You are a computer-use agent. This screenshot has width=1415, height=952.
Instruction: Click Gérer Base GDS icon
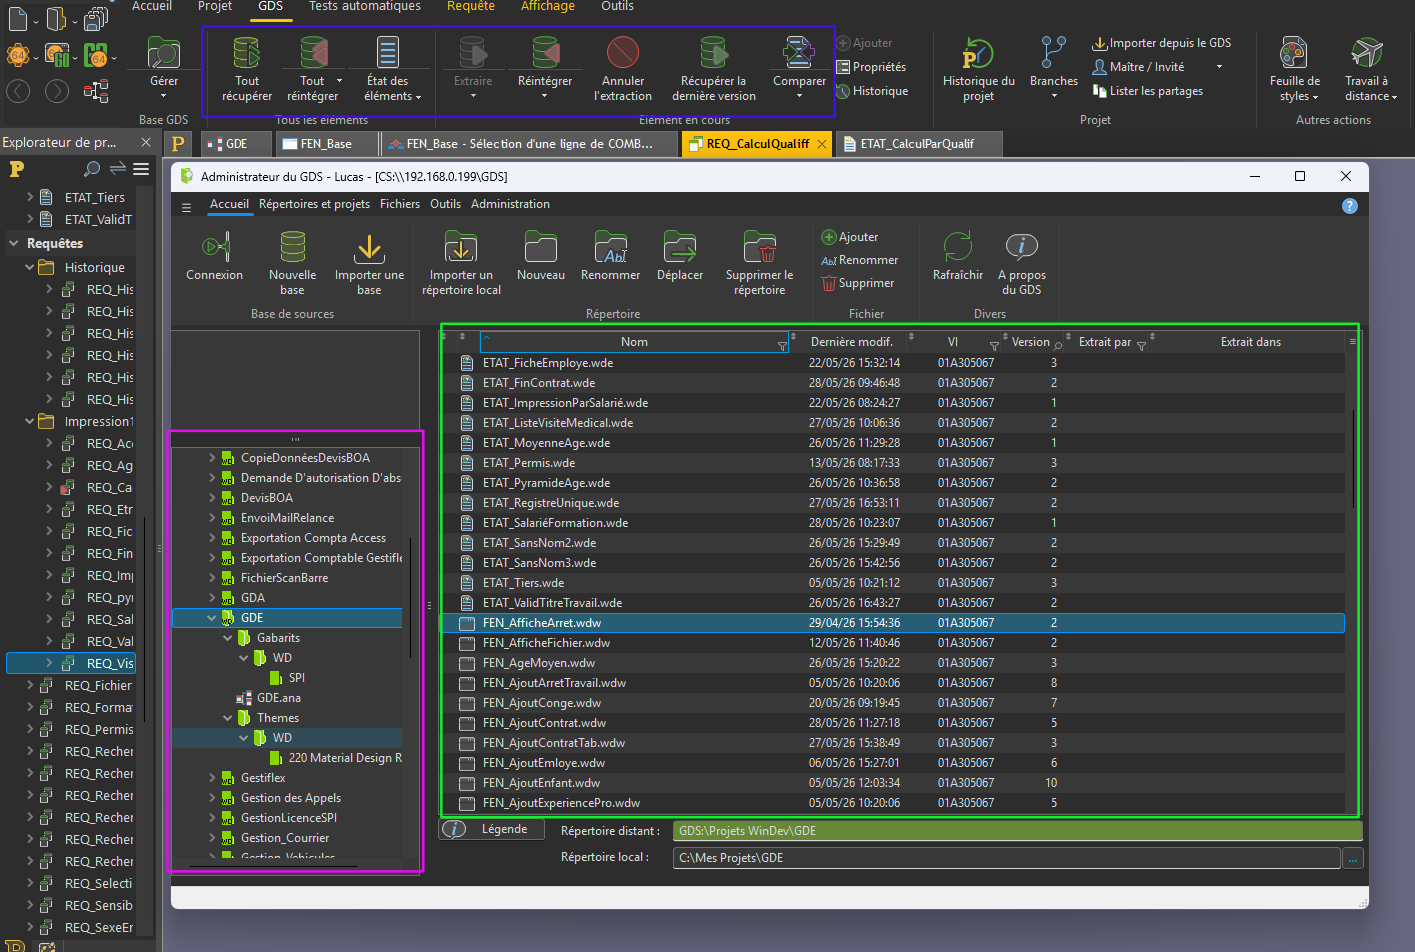[164, 53]
